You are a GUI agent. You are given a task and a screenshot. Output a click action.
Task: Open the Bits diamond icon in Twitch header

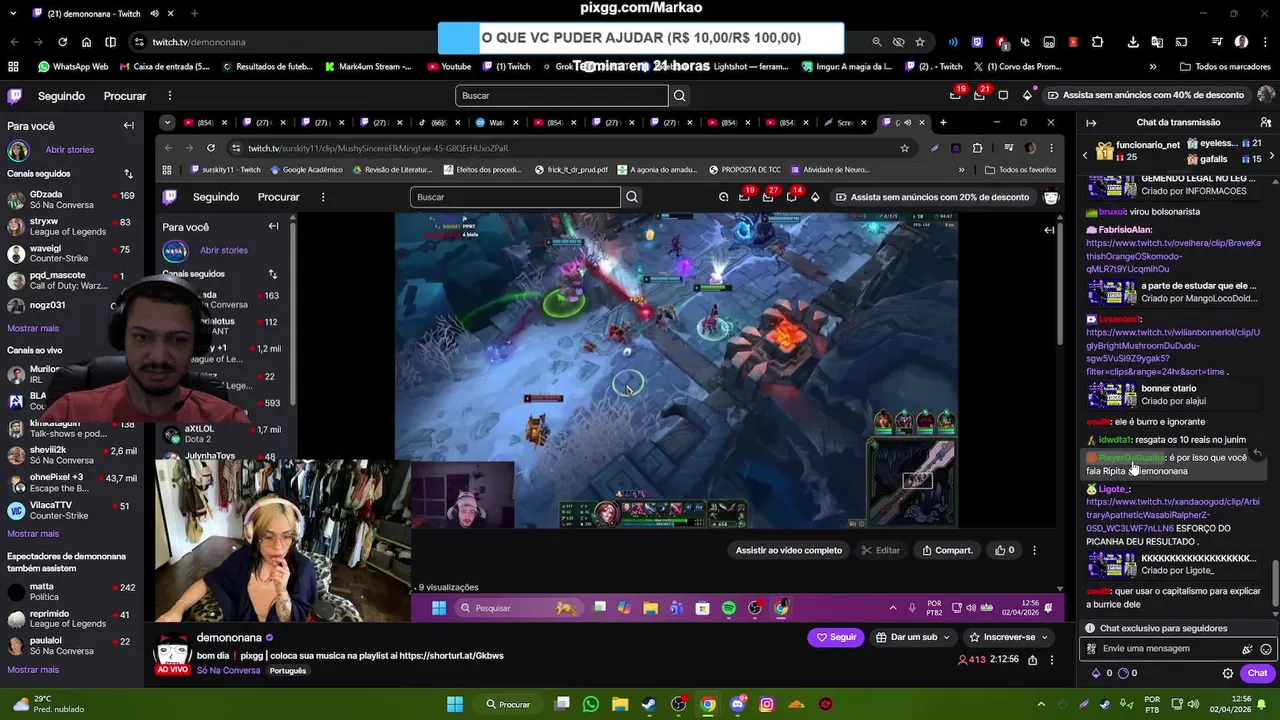(1027, 95)
